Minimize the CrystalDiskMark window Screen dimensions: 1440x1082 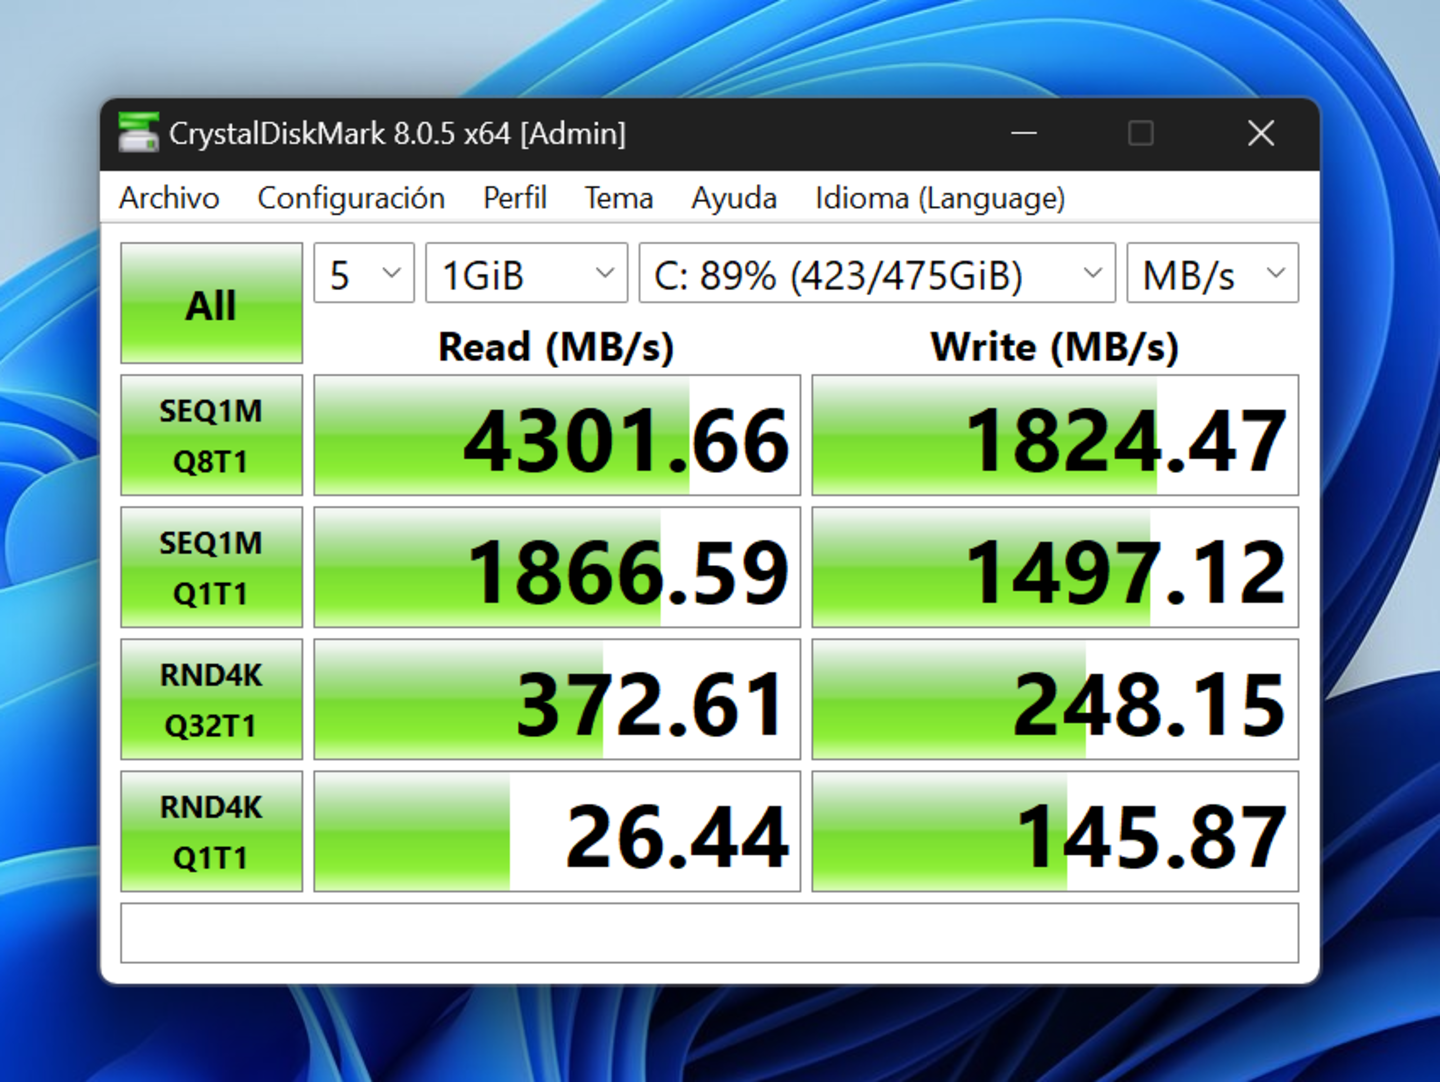click(1023, 133)
